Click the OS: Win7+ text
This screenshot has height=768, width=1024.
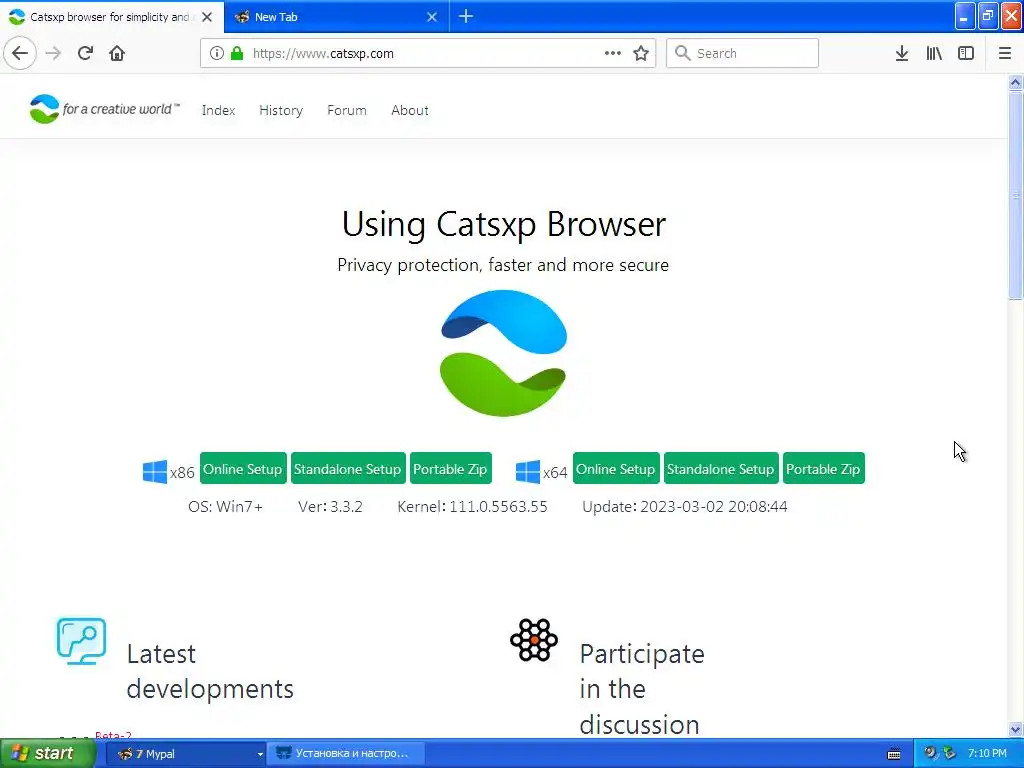point(225,507)
